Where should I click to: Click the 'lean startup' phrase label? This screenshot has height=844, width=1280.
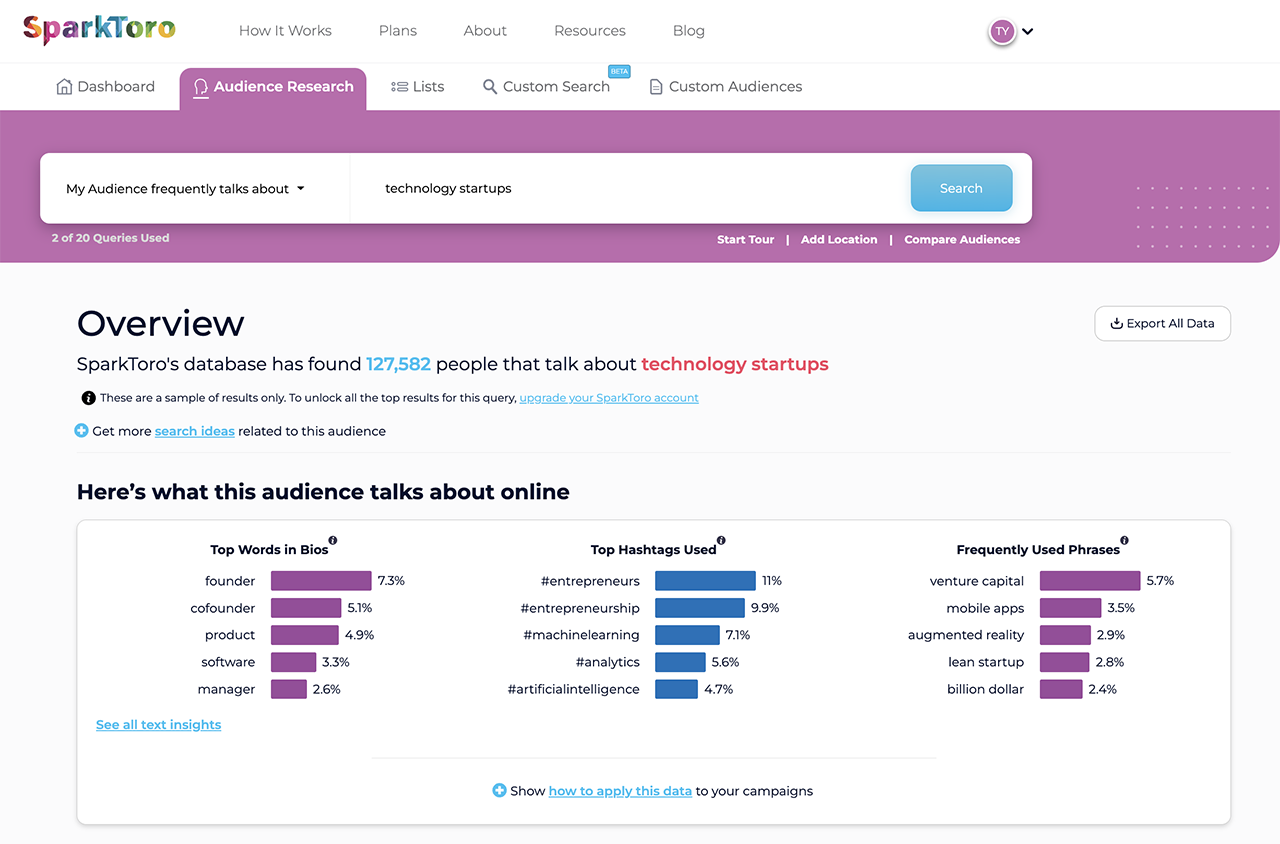[986, 662]
